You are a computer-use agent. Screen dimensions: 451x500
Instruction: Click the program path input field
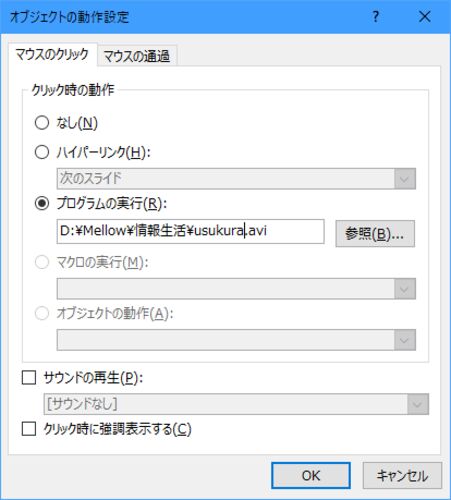[190, 231]
